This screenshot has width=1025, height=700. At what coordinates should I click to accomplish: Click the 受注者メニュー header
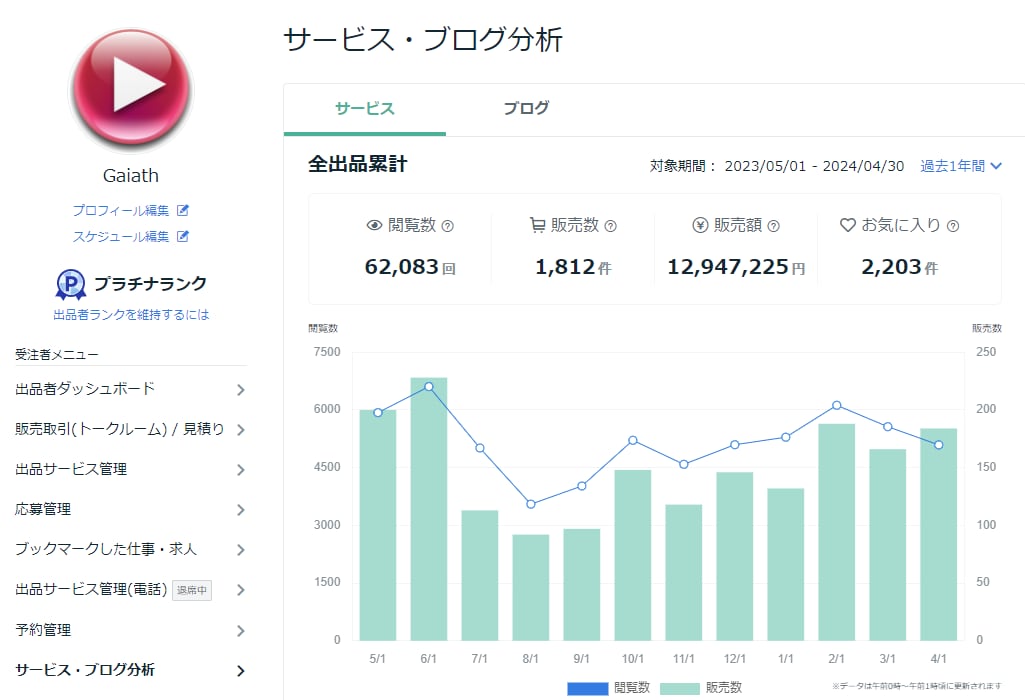click(x=57, y=355)
